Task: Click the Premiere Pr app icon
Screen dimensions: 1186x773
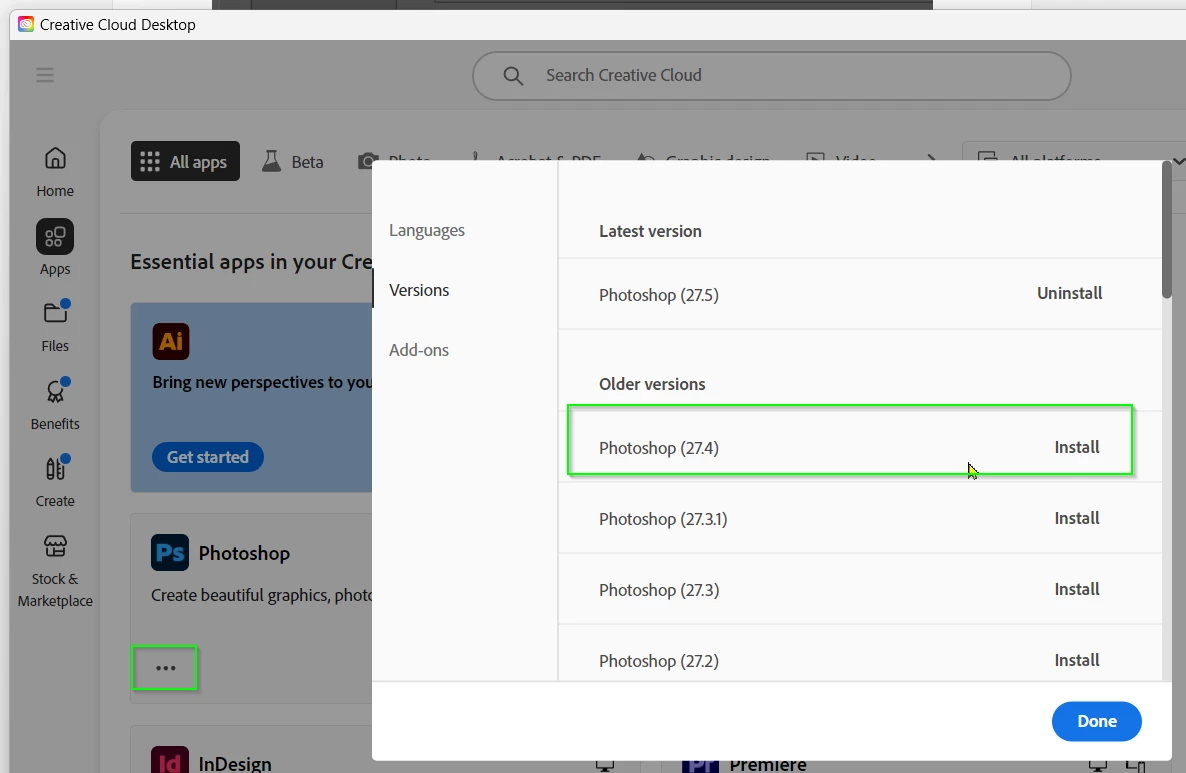Action: coord(700,765)
